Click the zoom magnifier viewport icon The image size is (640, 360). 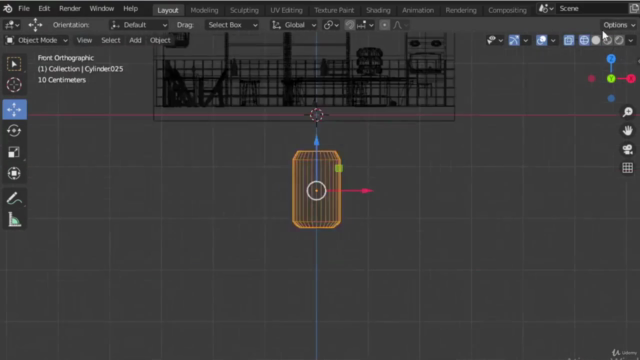pos(627,112)
